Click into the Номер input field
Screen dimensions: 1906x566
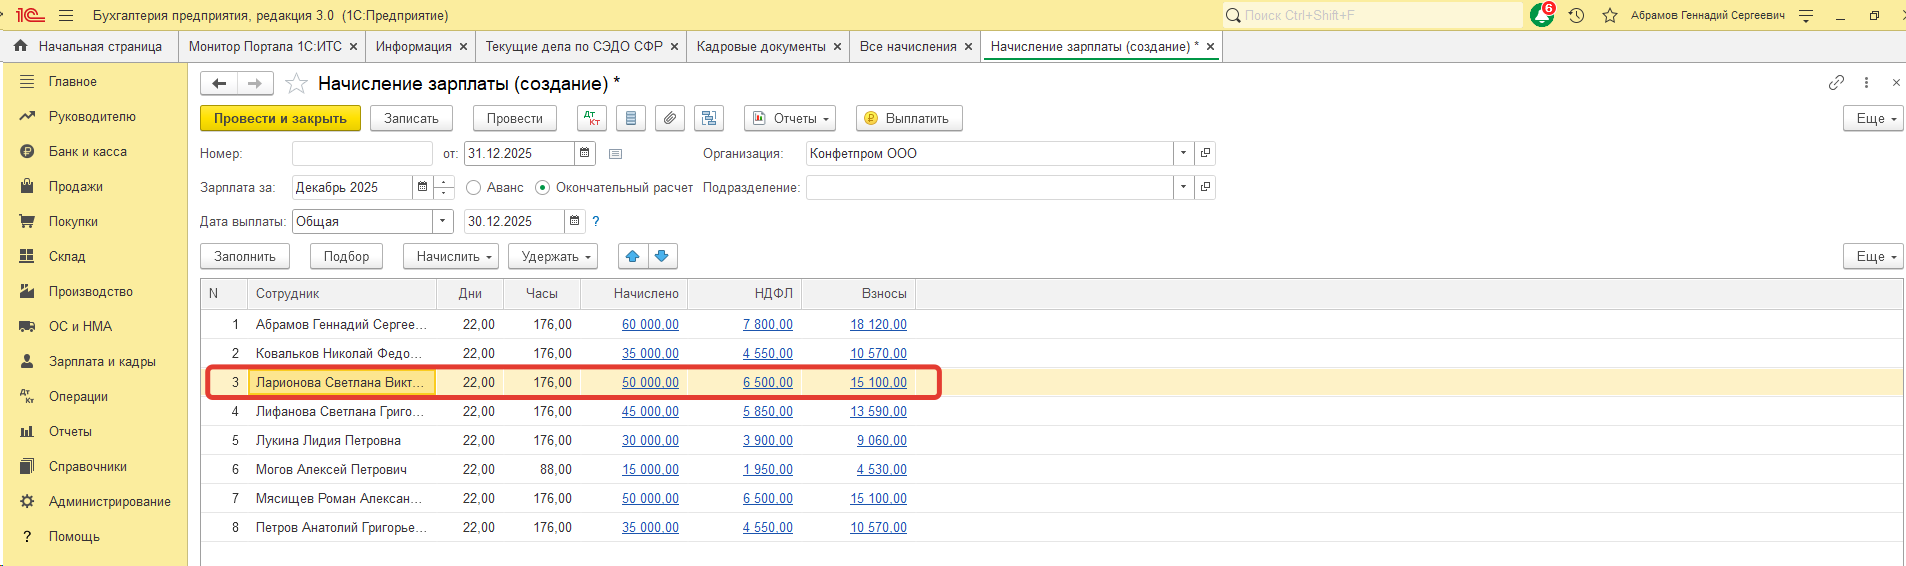tap(362, 153)
